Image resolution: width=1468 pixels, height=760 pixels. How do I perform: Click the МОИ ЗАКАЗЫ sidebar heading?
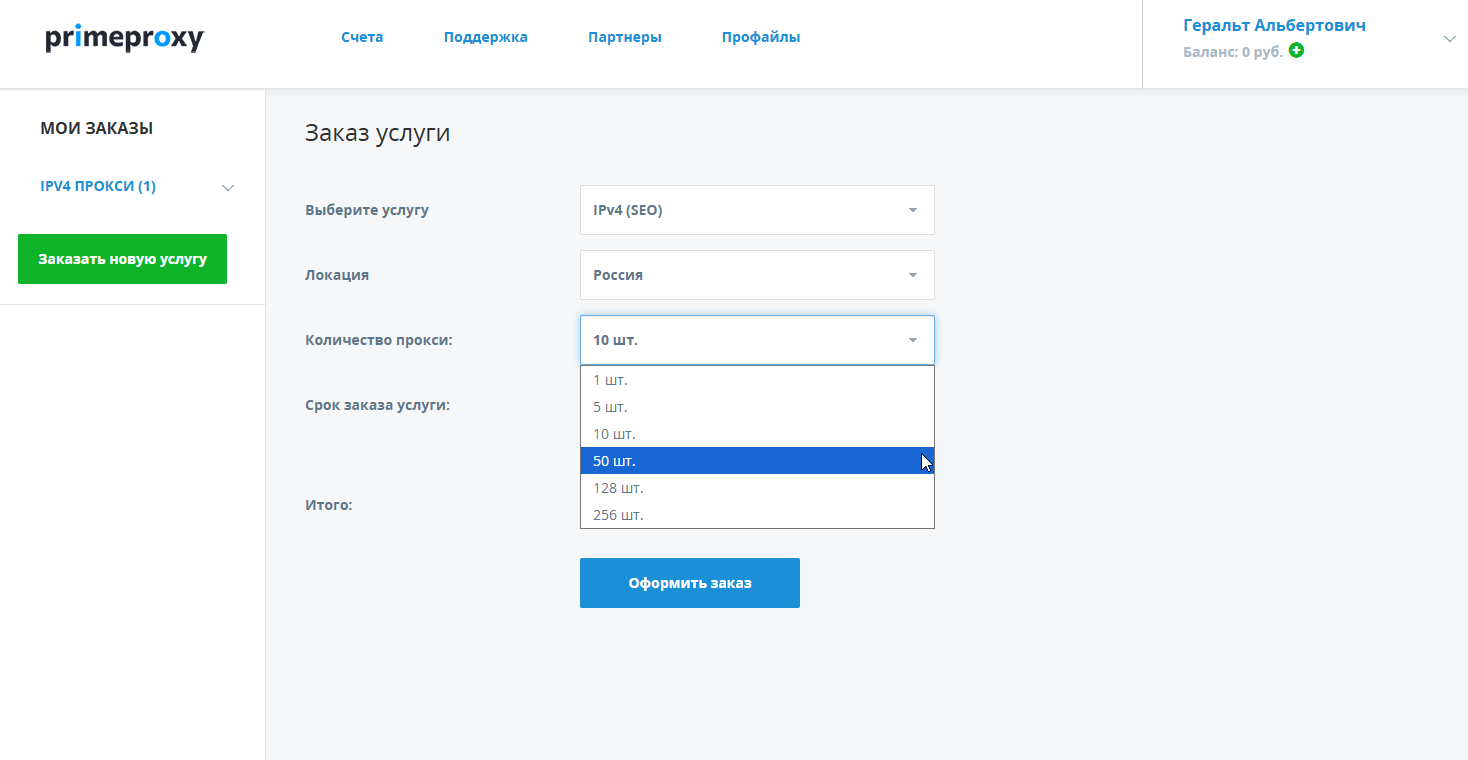click(97, 128)
